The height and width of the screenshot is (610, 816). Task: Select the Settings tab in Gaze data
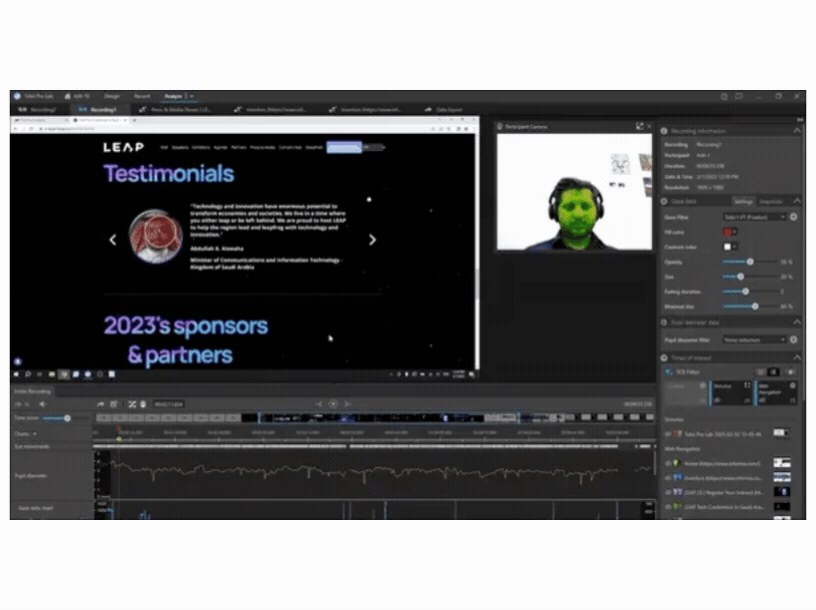[743, 201]
